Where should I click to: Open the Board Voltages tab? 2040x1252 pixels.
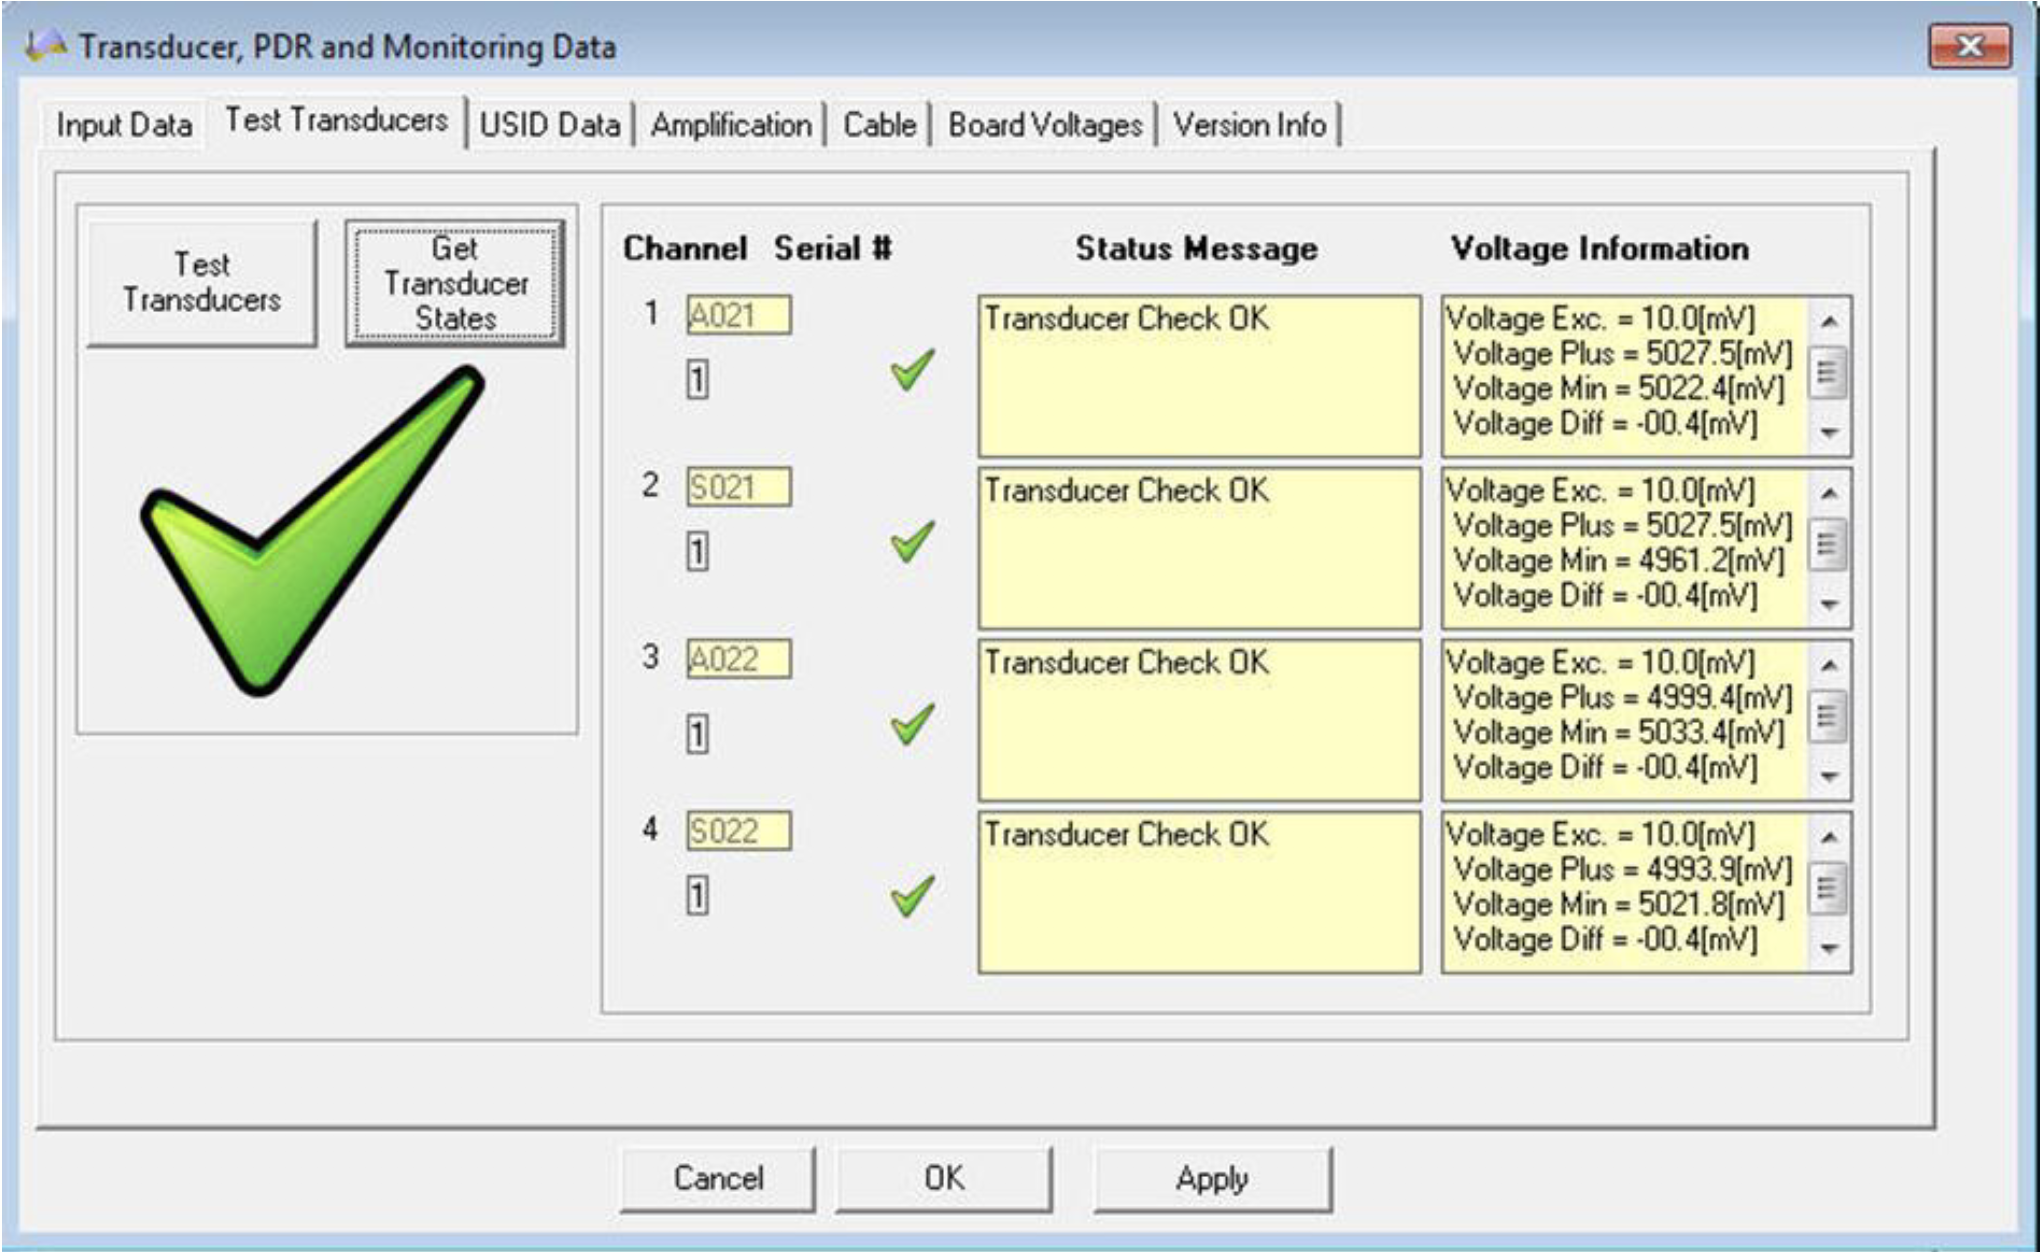click(x=1044, y=125)
